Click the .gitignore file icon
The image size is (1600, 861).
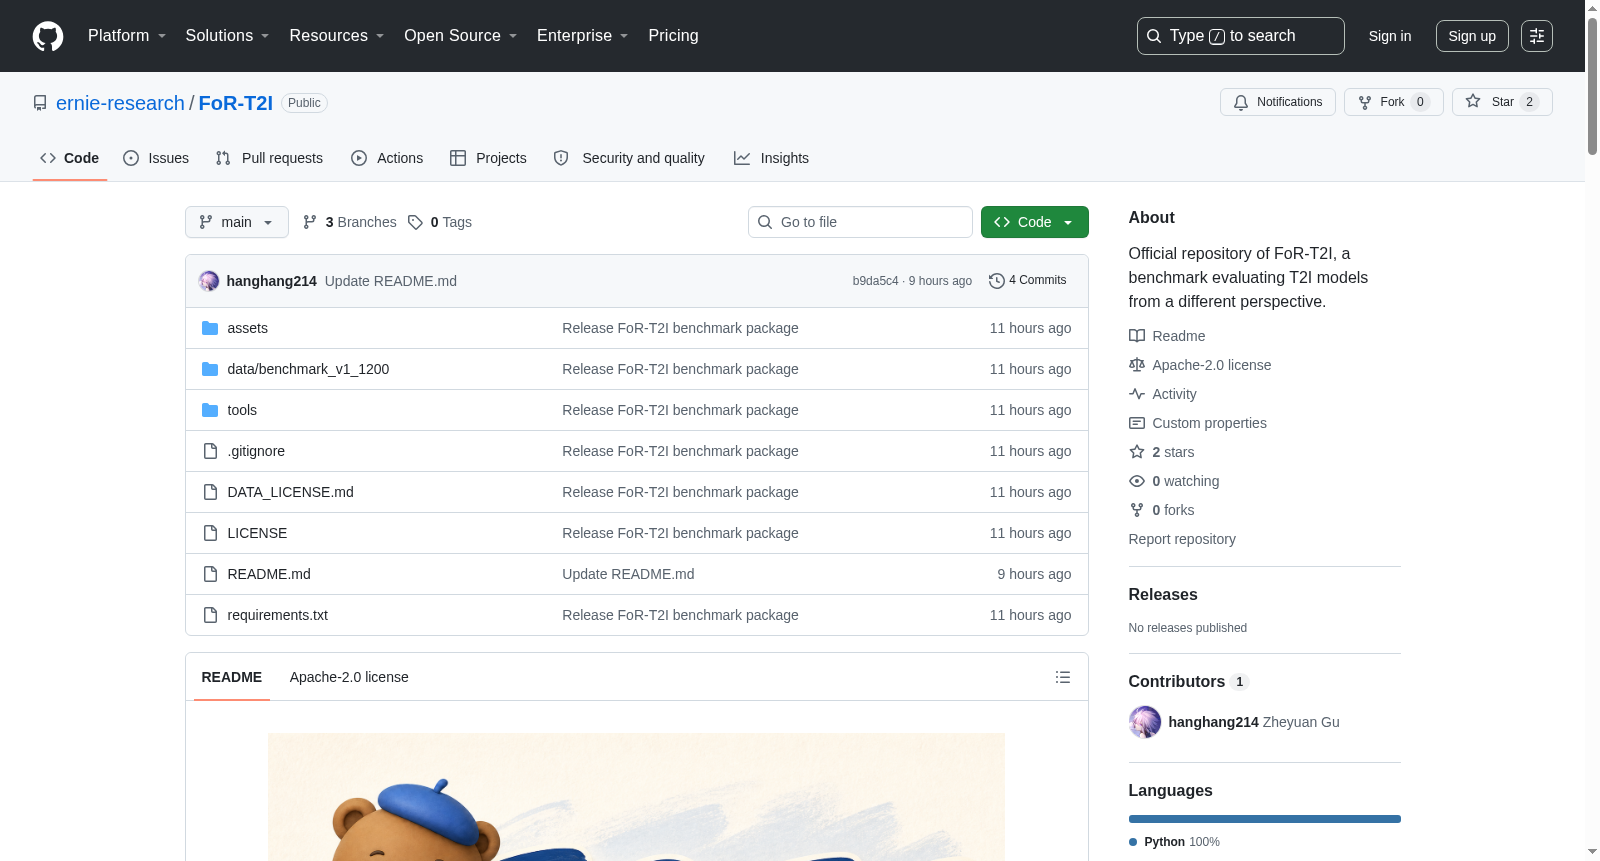click(210, 451)
